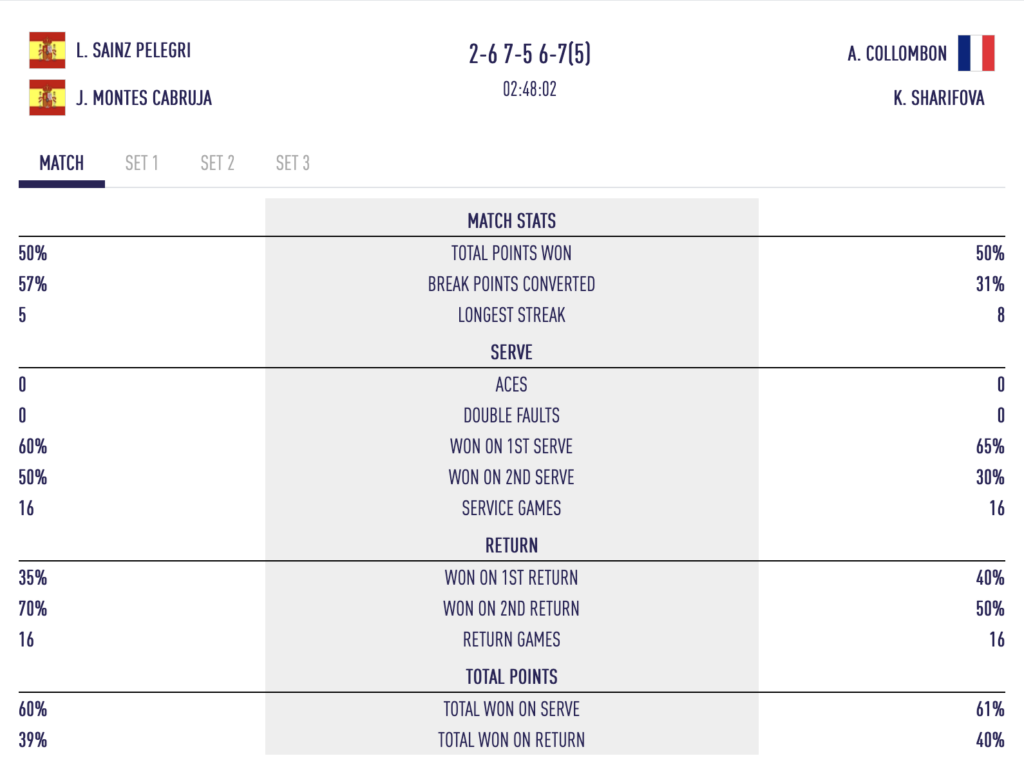Click the SERVE section header
The image size is (1024, 774).
[x=511, y=352]
